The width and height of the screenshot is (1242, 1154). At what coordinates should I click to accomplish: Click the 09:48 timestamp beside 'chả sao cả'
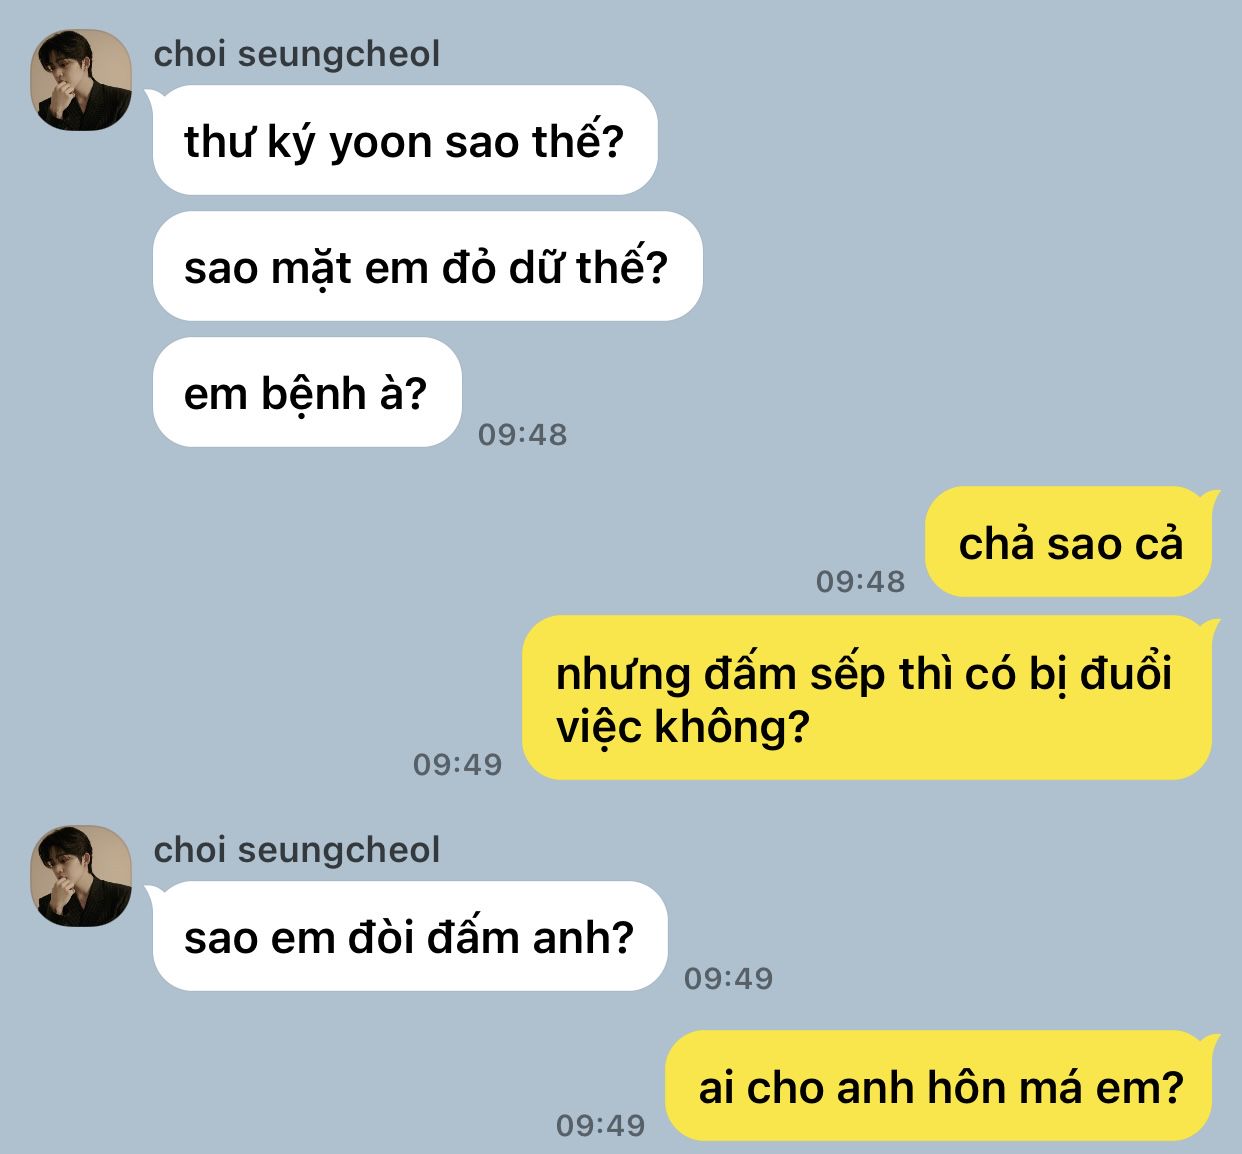point(860,581)
